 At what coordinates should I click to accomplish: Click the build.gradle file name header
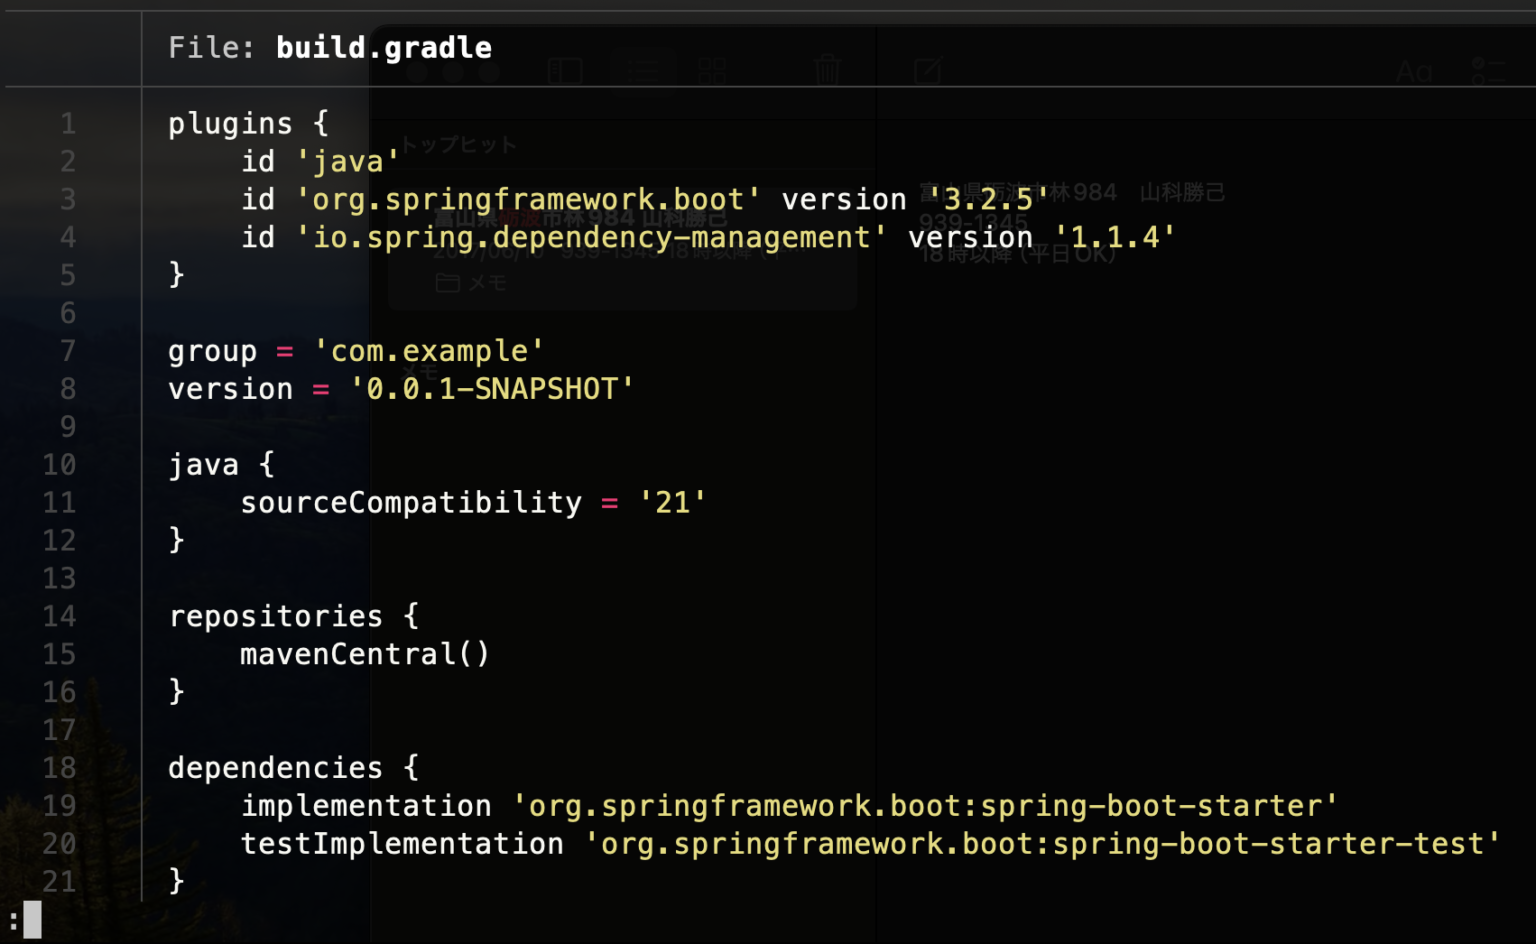pyautogui.click(x=383, y=48)
